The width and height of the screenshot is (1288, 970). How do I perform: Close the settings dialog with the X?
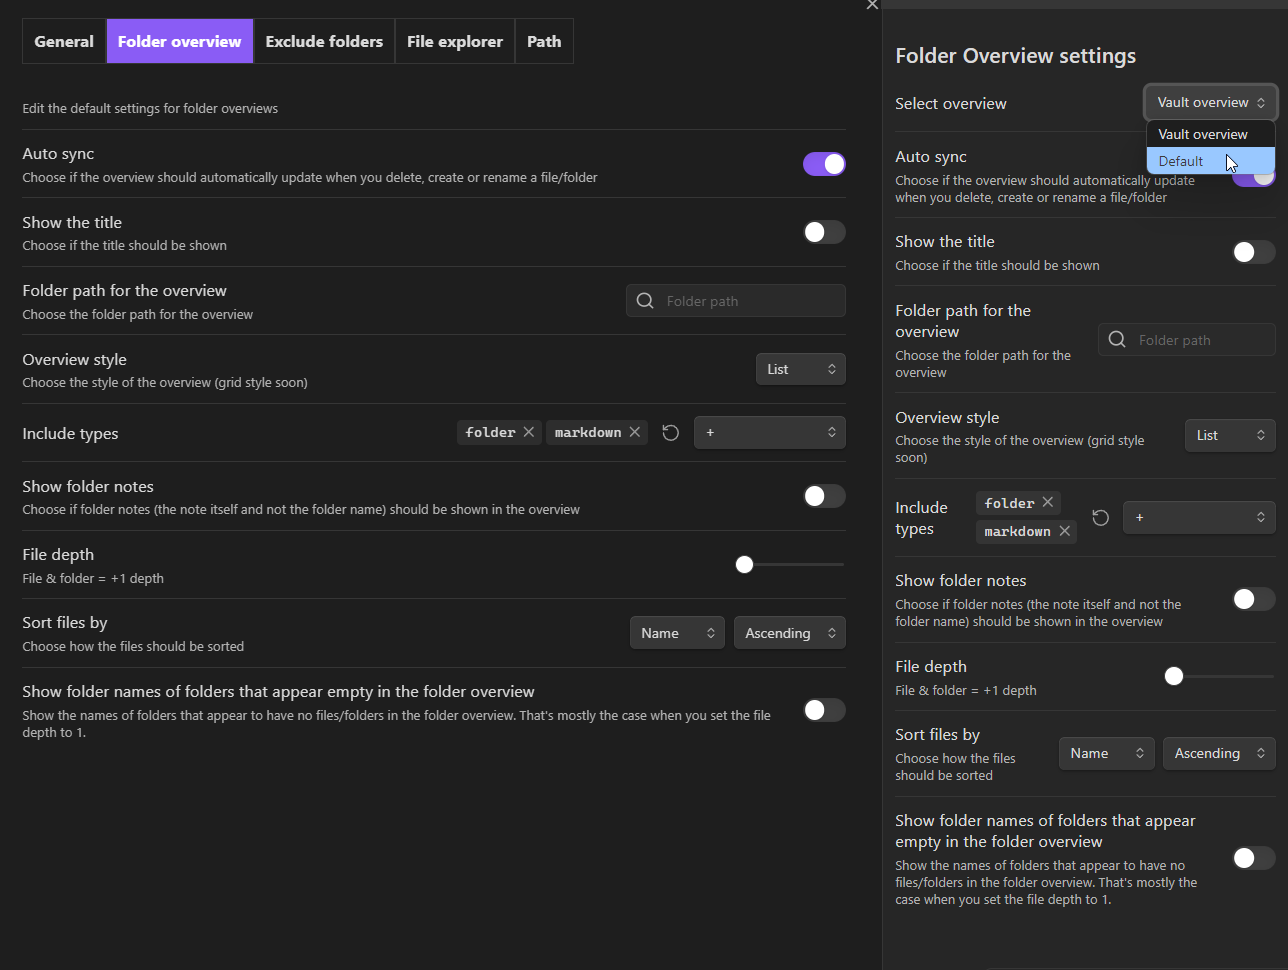(872, 5)
